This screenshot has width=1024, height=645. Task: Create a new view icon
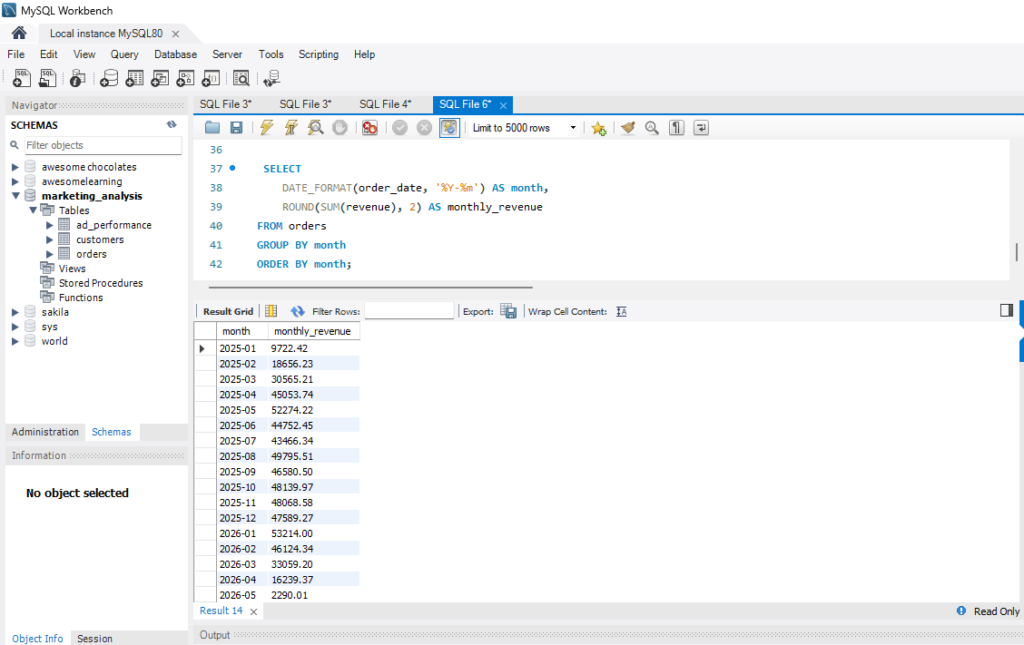pyautogui.click(x=160, y=78)
